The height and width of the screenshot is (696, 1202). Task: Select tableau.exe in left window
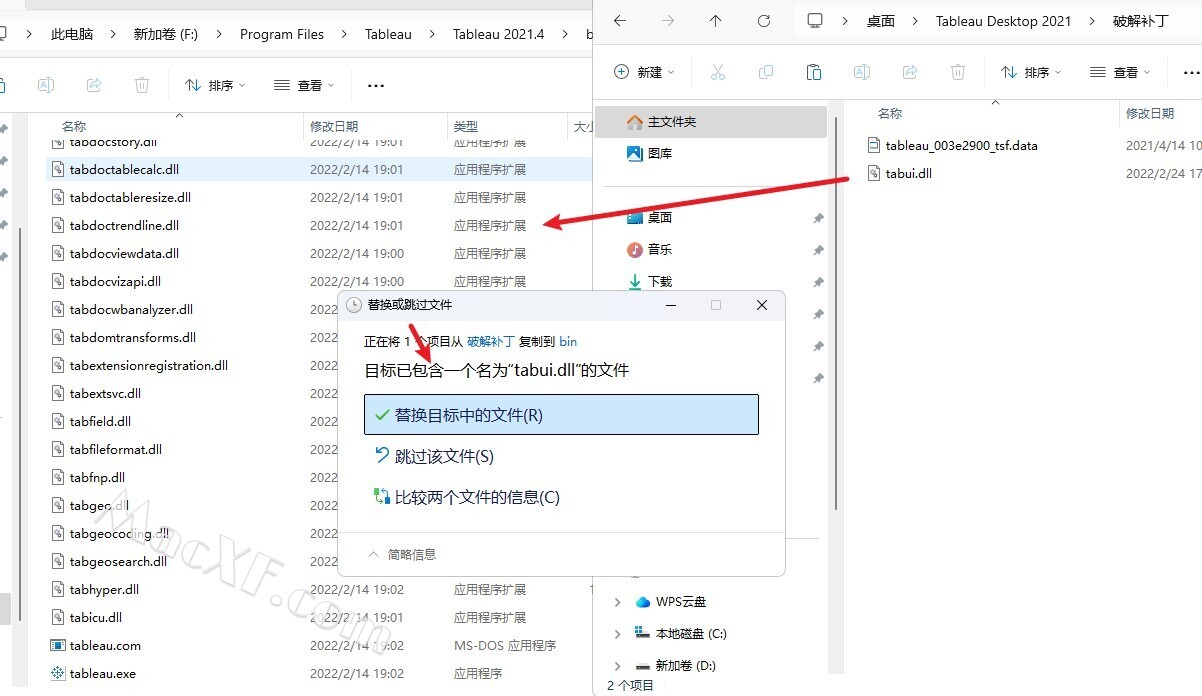pos(102,674)
